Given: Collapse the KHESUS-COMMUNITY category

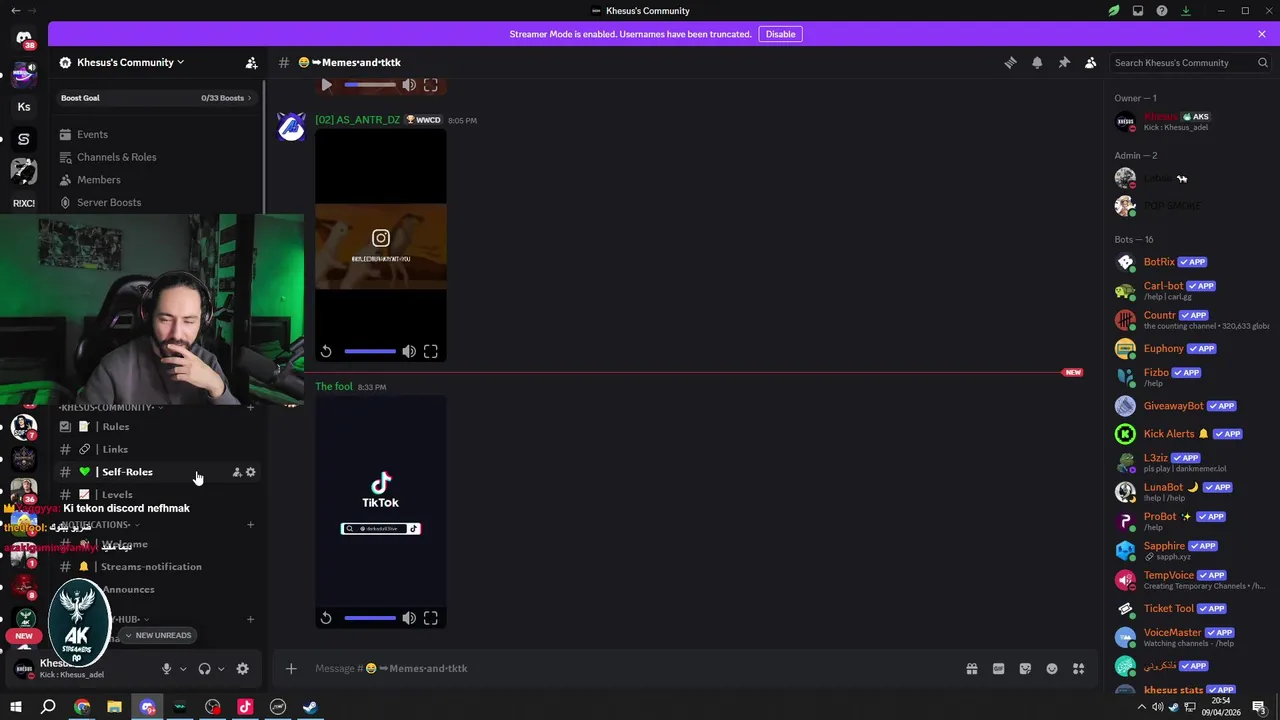Looking at the screenshot, I should 110,407.
